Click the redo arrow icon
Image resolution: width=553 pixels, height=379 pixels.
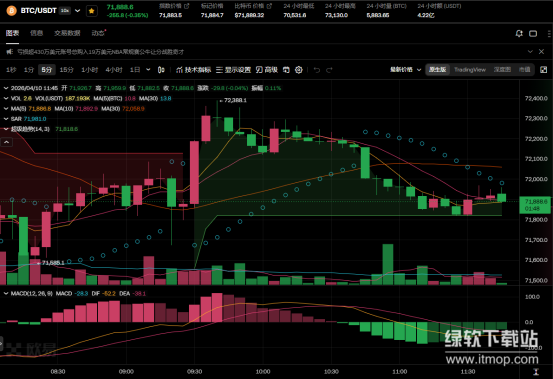329,70
